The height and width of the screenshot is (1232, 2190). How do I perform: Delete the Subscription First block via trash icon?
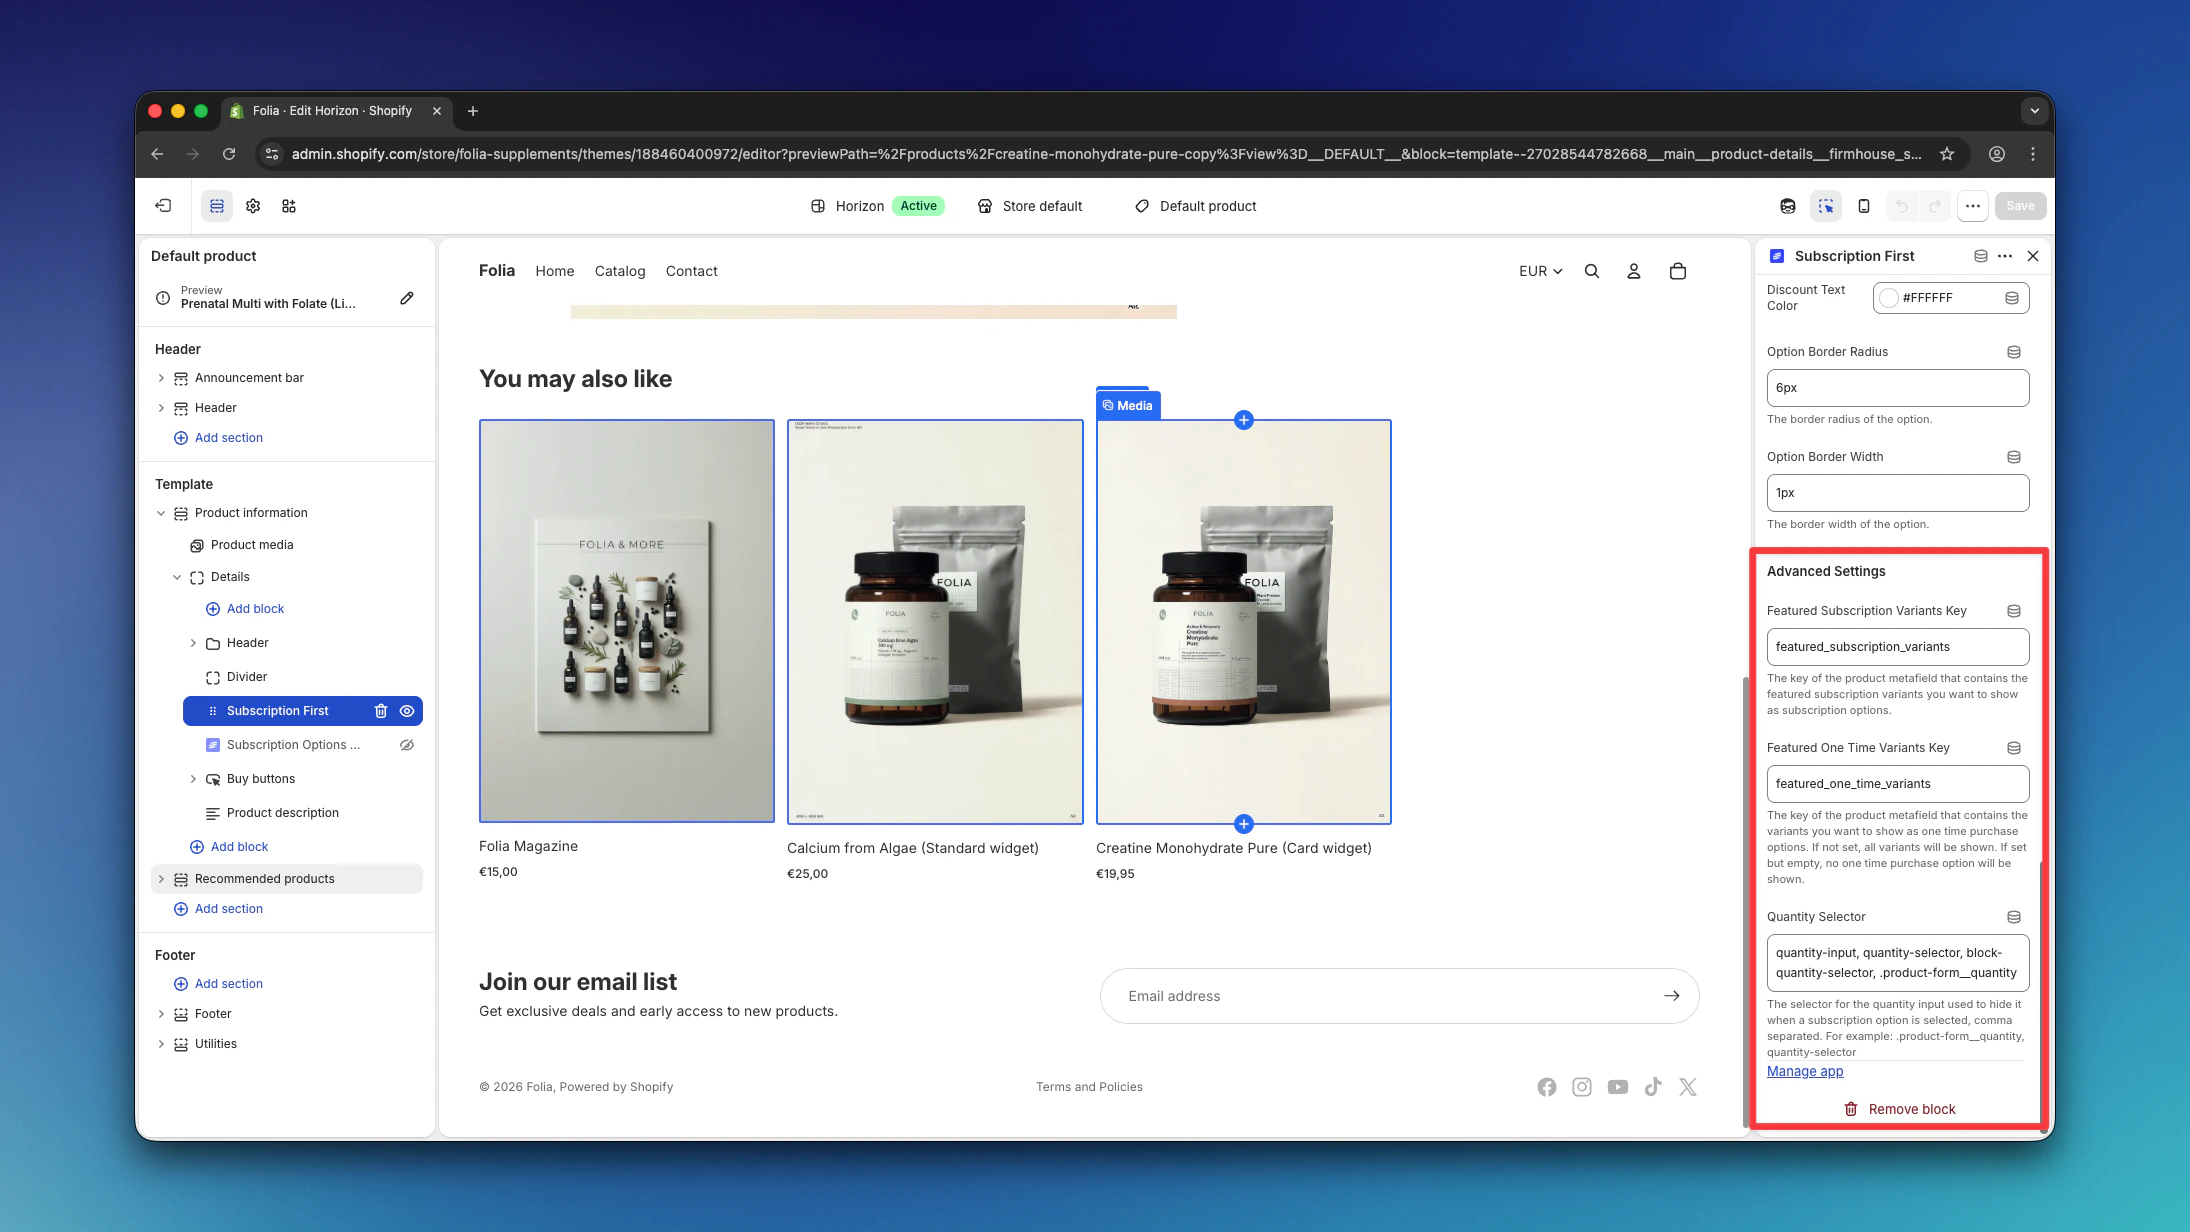381,711
